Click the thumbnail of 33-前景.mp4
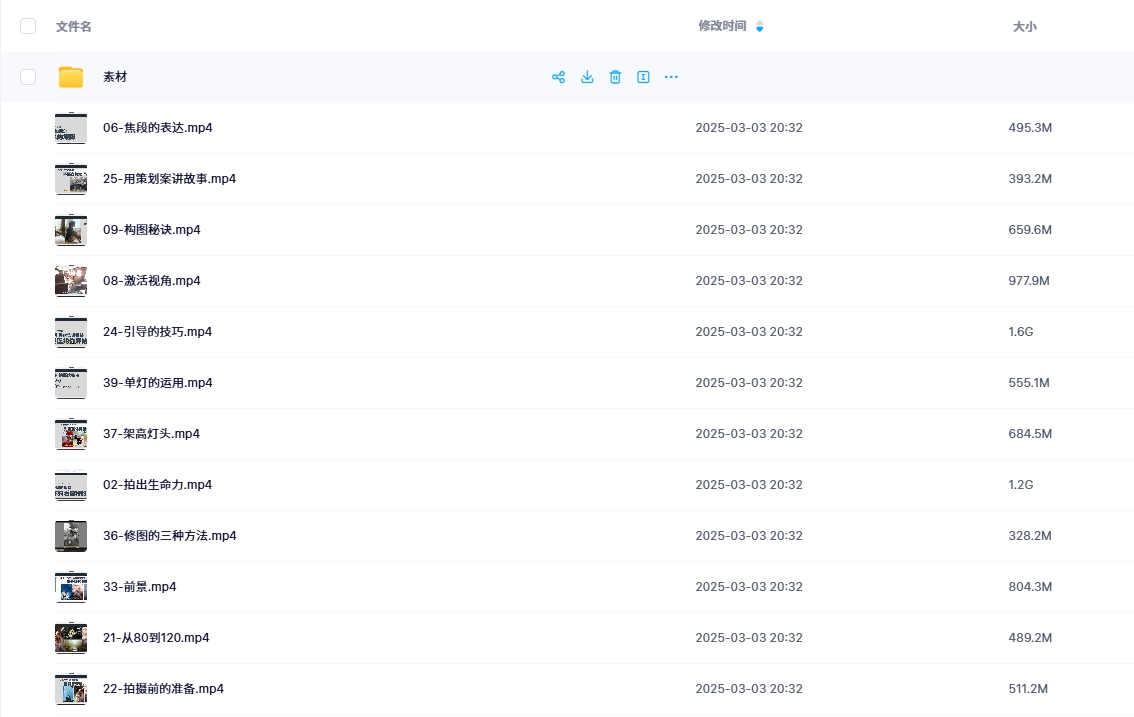1134x717 pixels. [x=71, y=587]
